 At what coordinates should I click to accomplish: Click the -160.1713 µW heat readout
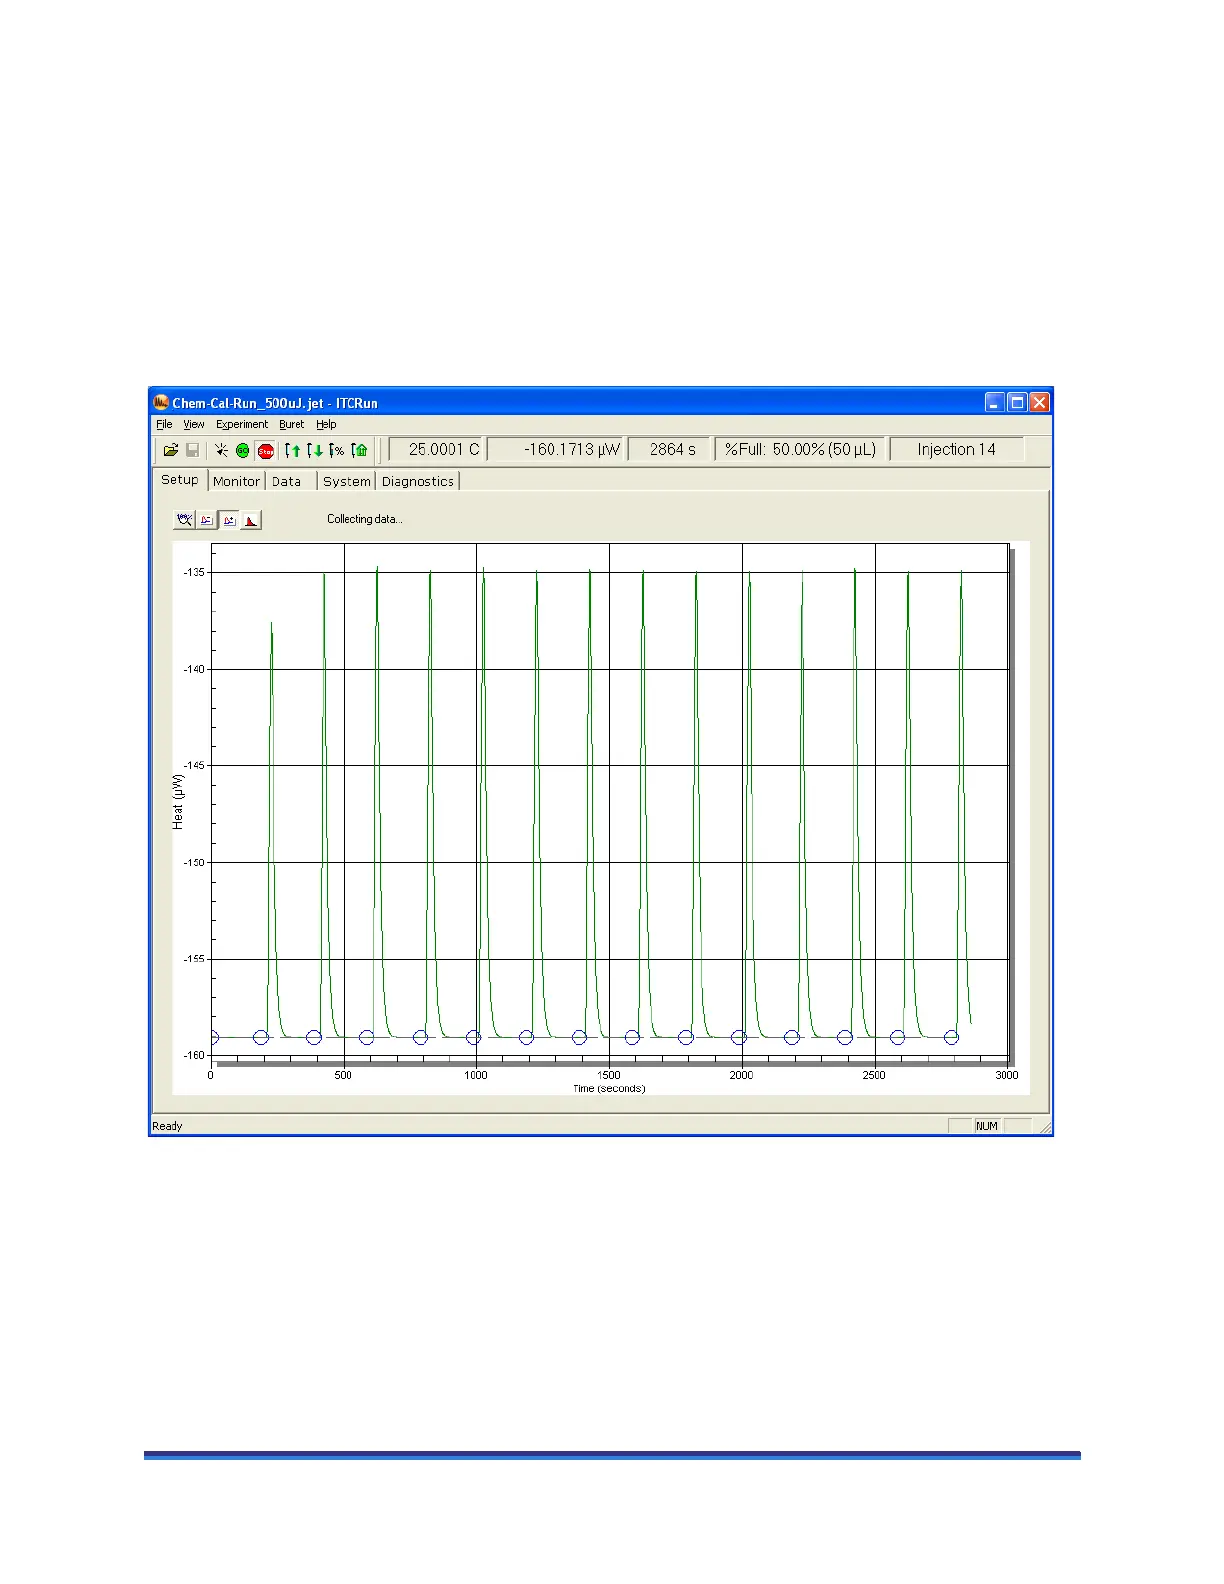[x=556, y=450]
